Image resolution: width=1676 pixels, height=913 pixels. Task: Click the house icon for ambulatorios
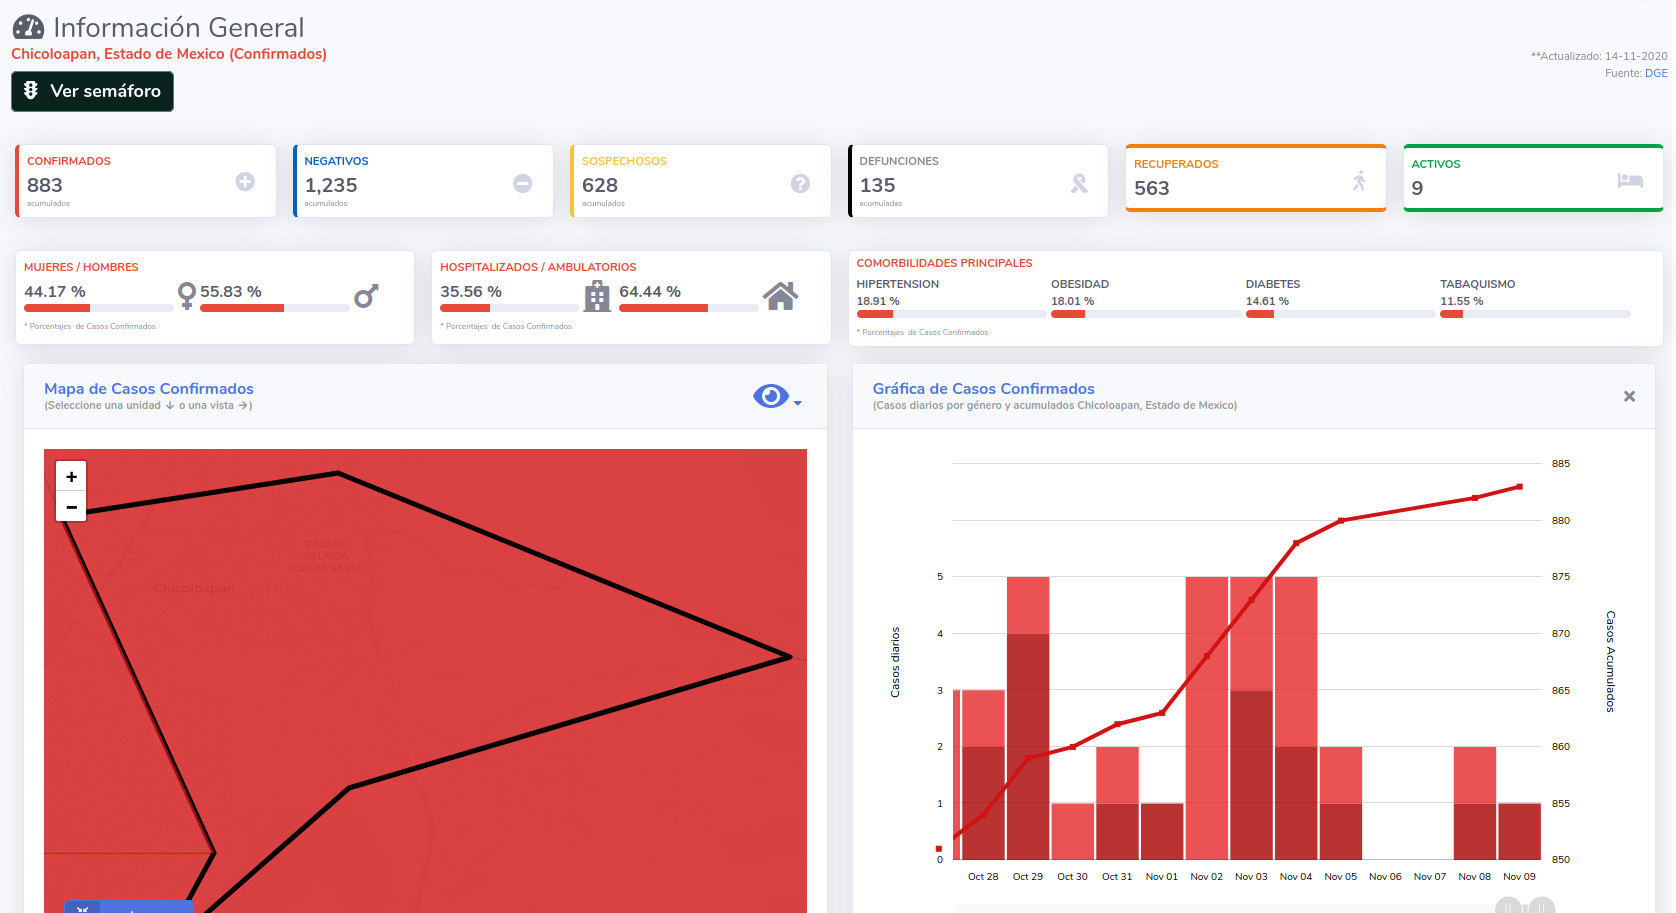(x=780, y=296)
